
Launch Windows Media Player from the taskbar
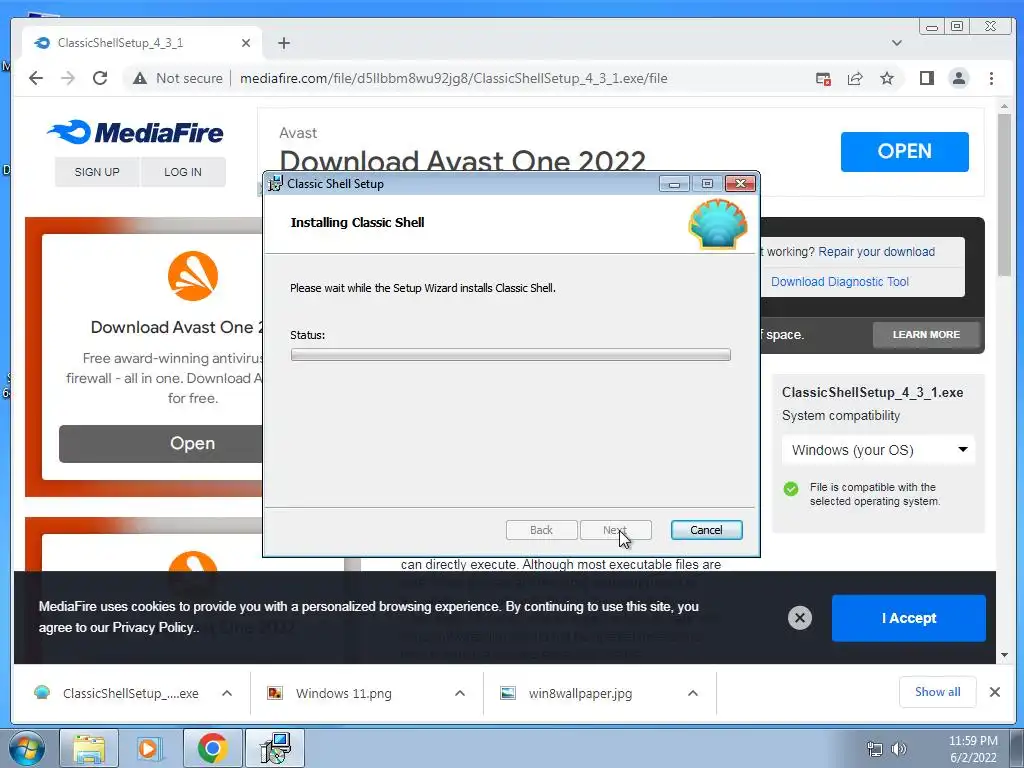(x=150, y=748)
